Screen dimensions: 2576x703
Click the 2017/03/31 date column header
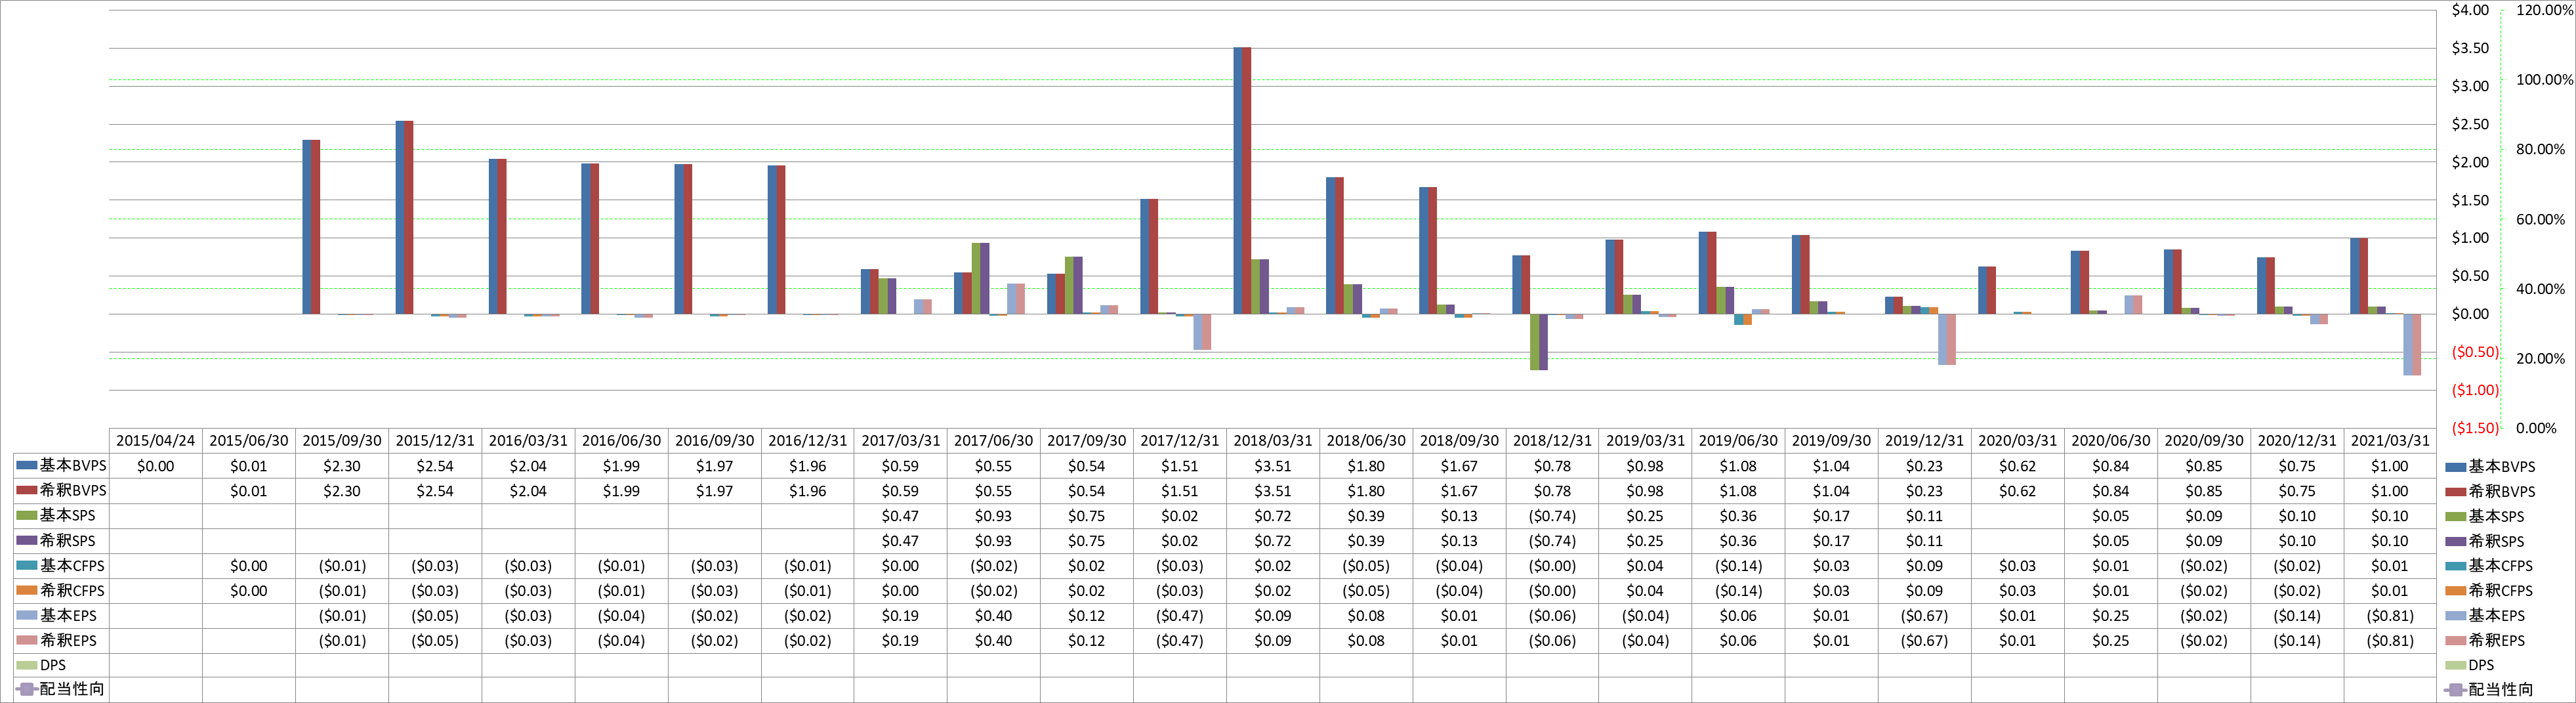pyautogui.click(x=900, y=440)
